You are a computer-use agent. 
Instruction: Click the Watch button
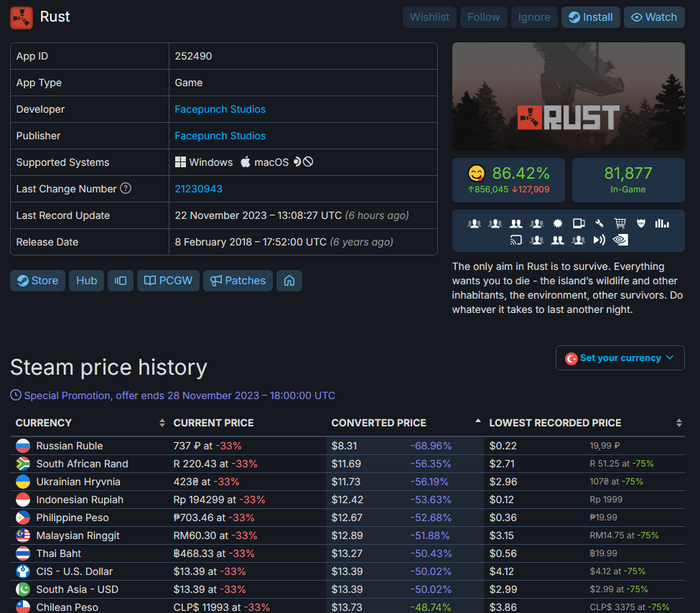(x=654, y=17)
